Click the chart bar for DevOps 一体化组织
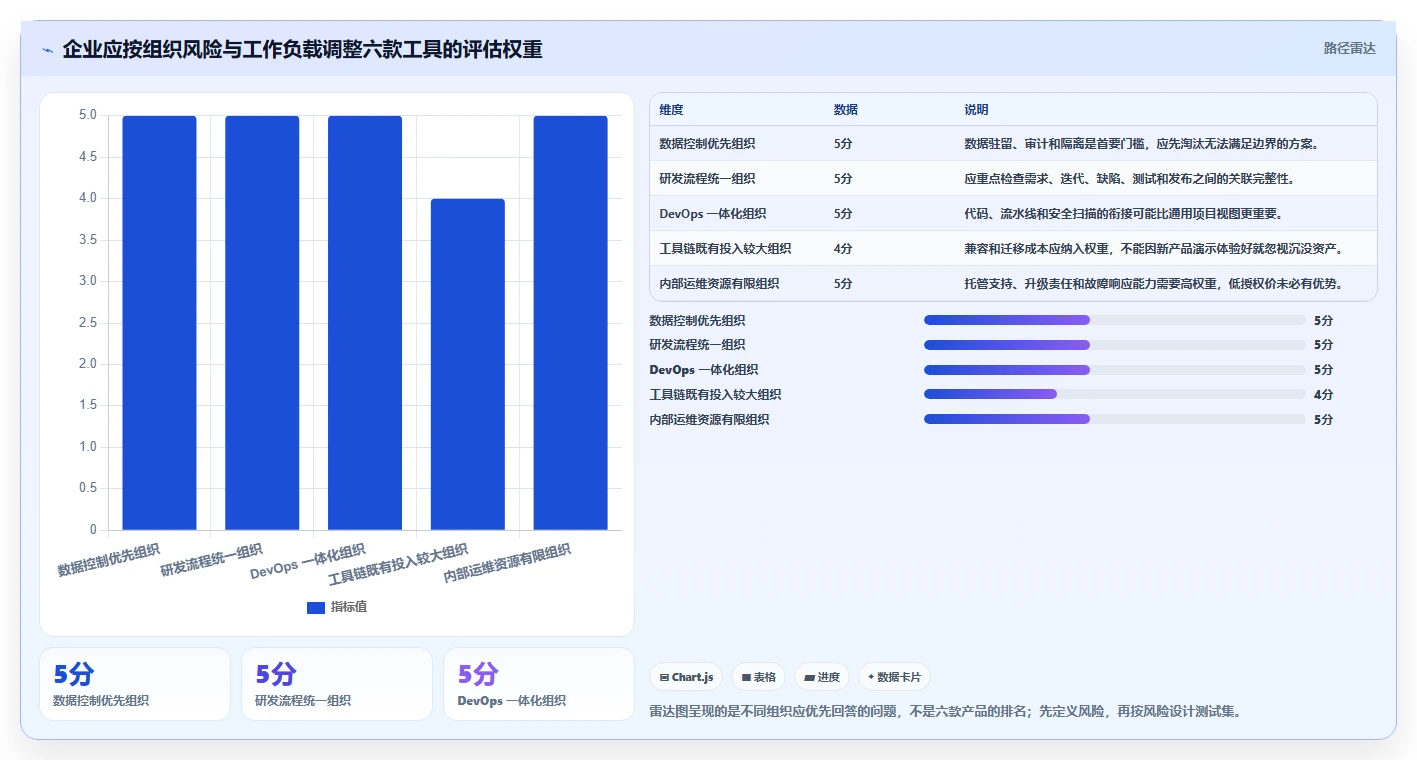 coord(365,322)
